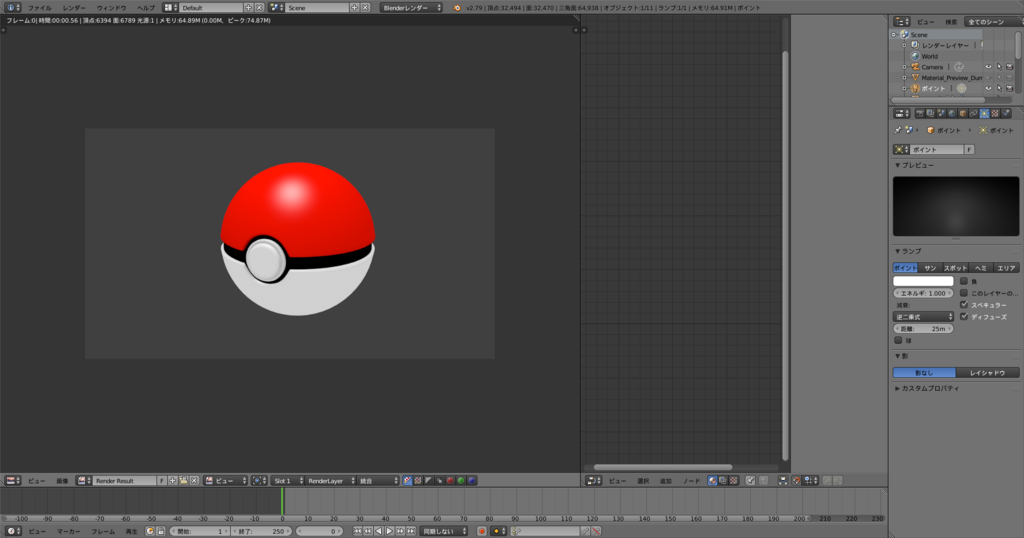Select the レイシャドウ shadow option
The image size is (1024, 538).
[986, 372]
